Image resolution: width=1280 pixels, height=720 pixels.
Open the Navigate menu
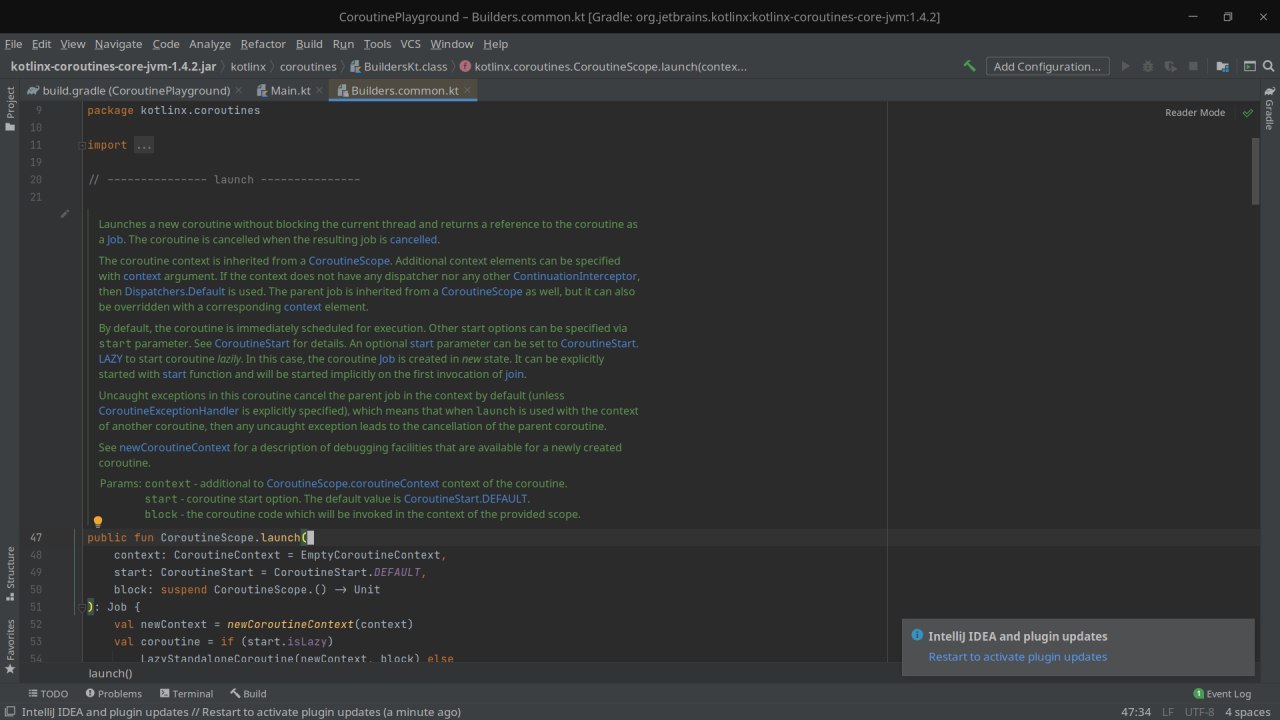[118, 44]
